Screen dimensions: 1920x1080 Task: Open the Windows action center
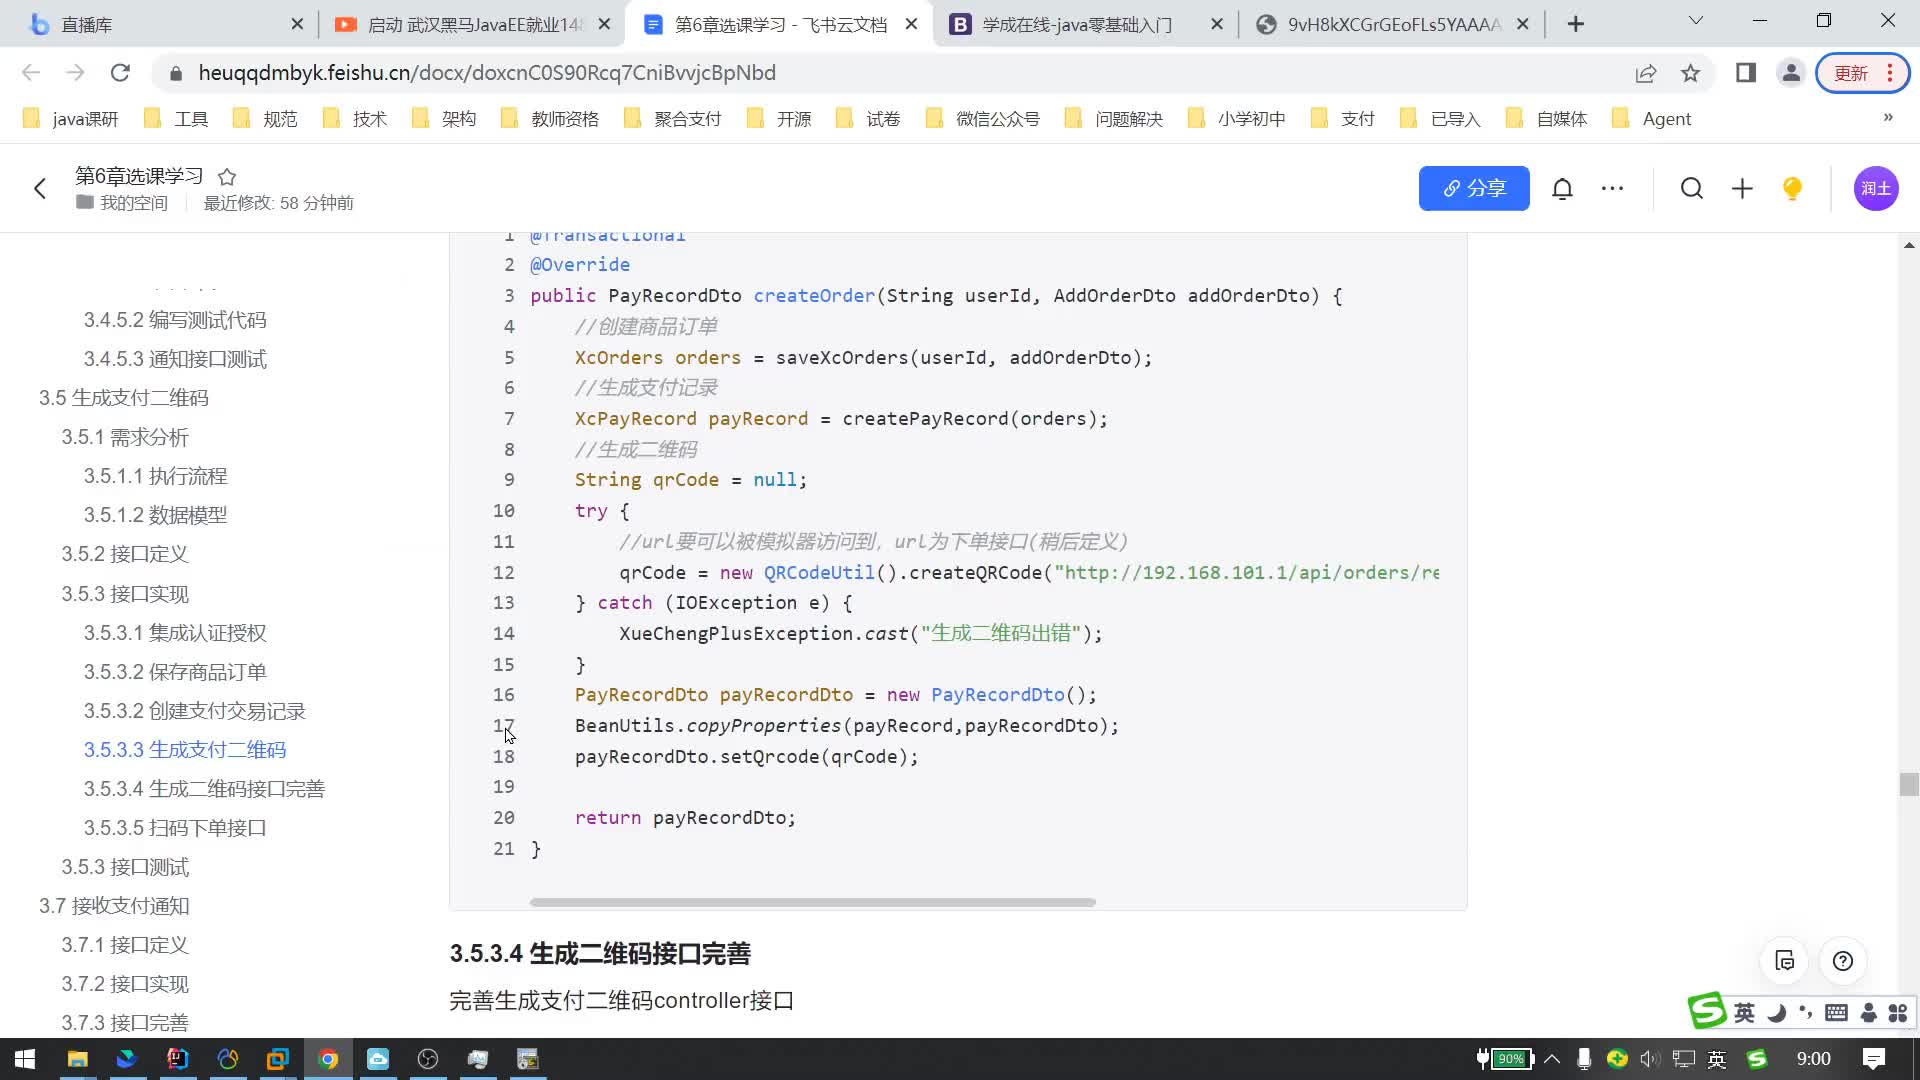[1874, 1059]
